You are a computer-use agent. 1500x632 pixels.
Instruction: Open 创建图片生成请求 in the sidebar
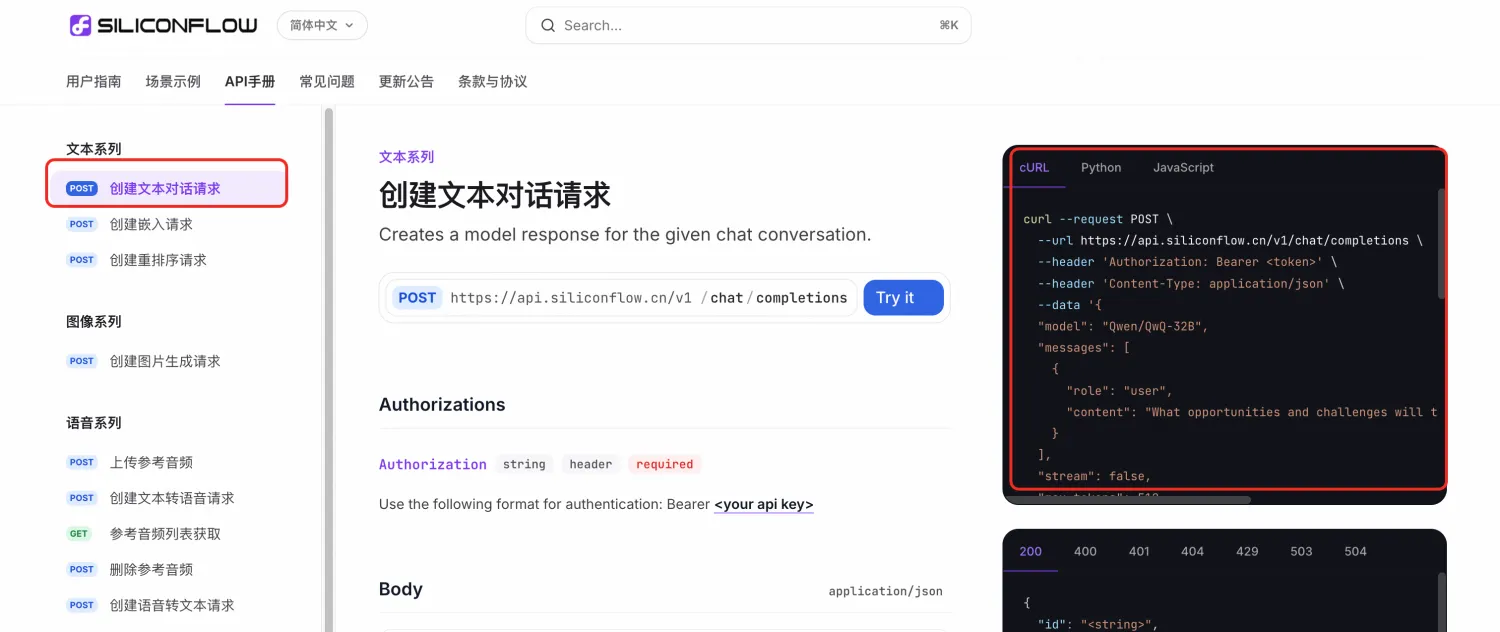[167, 361]
